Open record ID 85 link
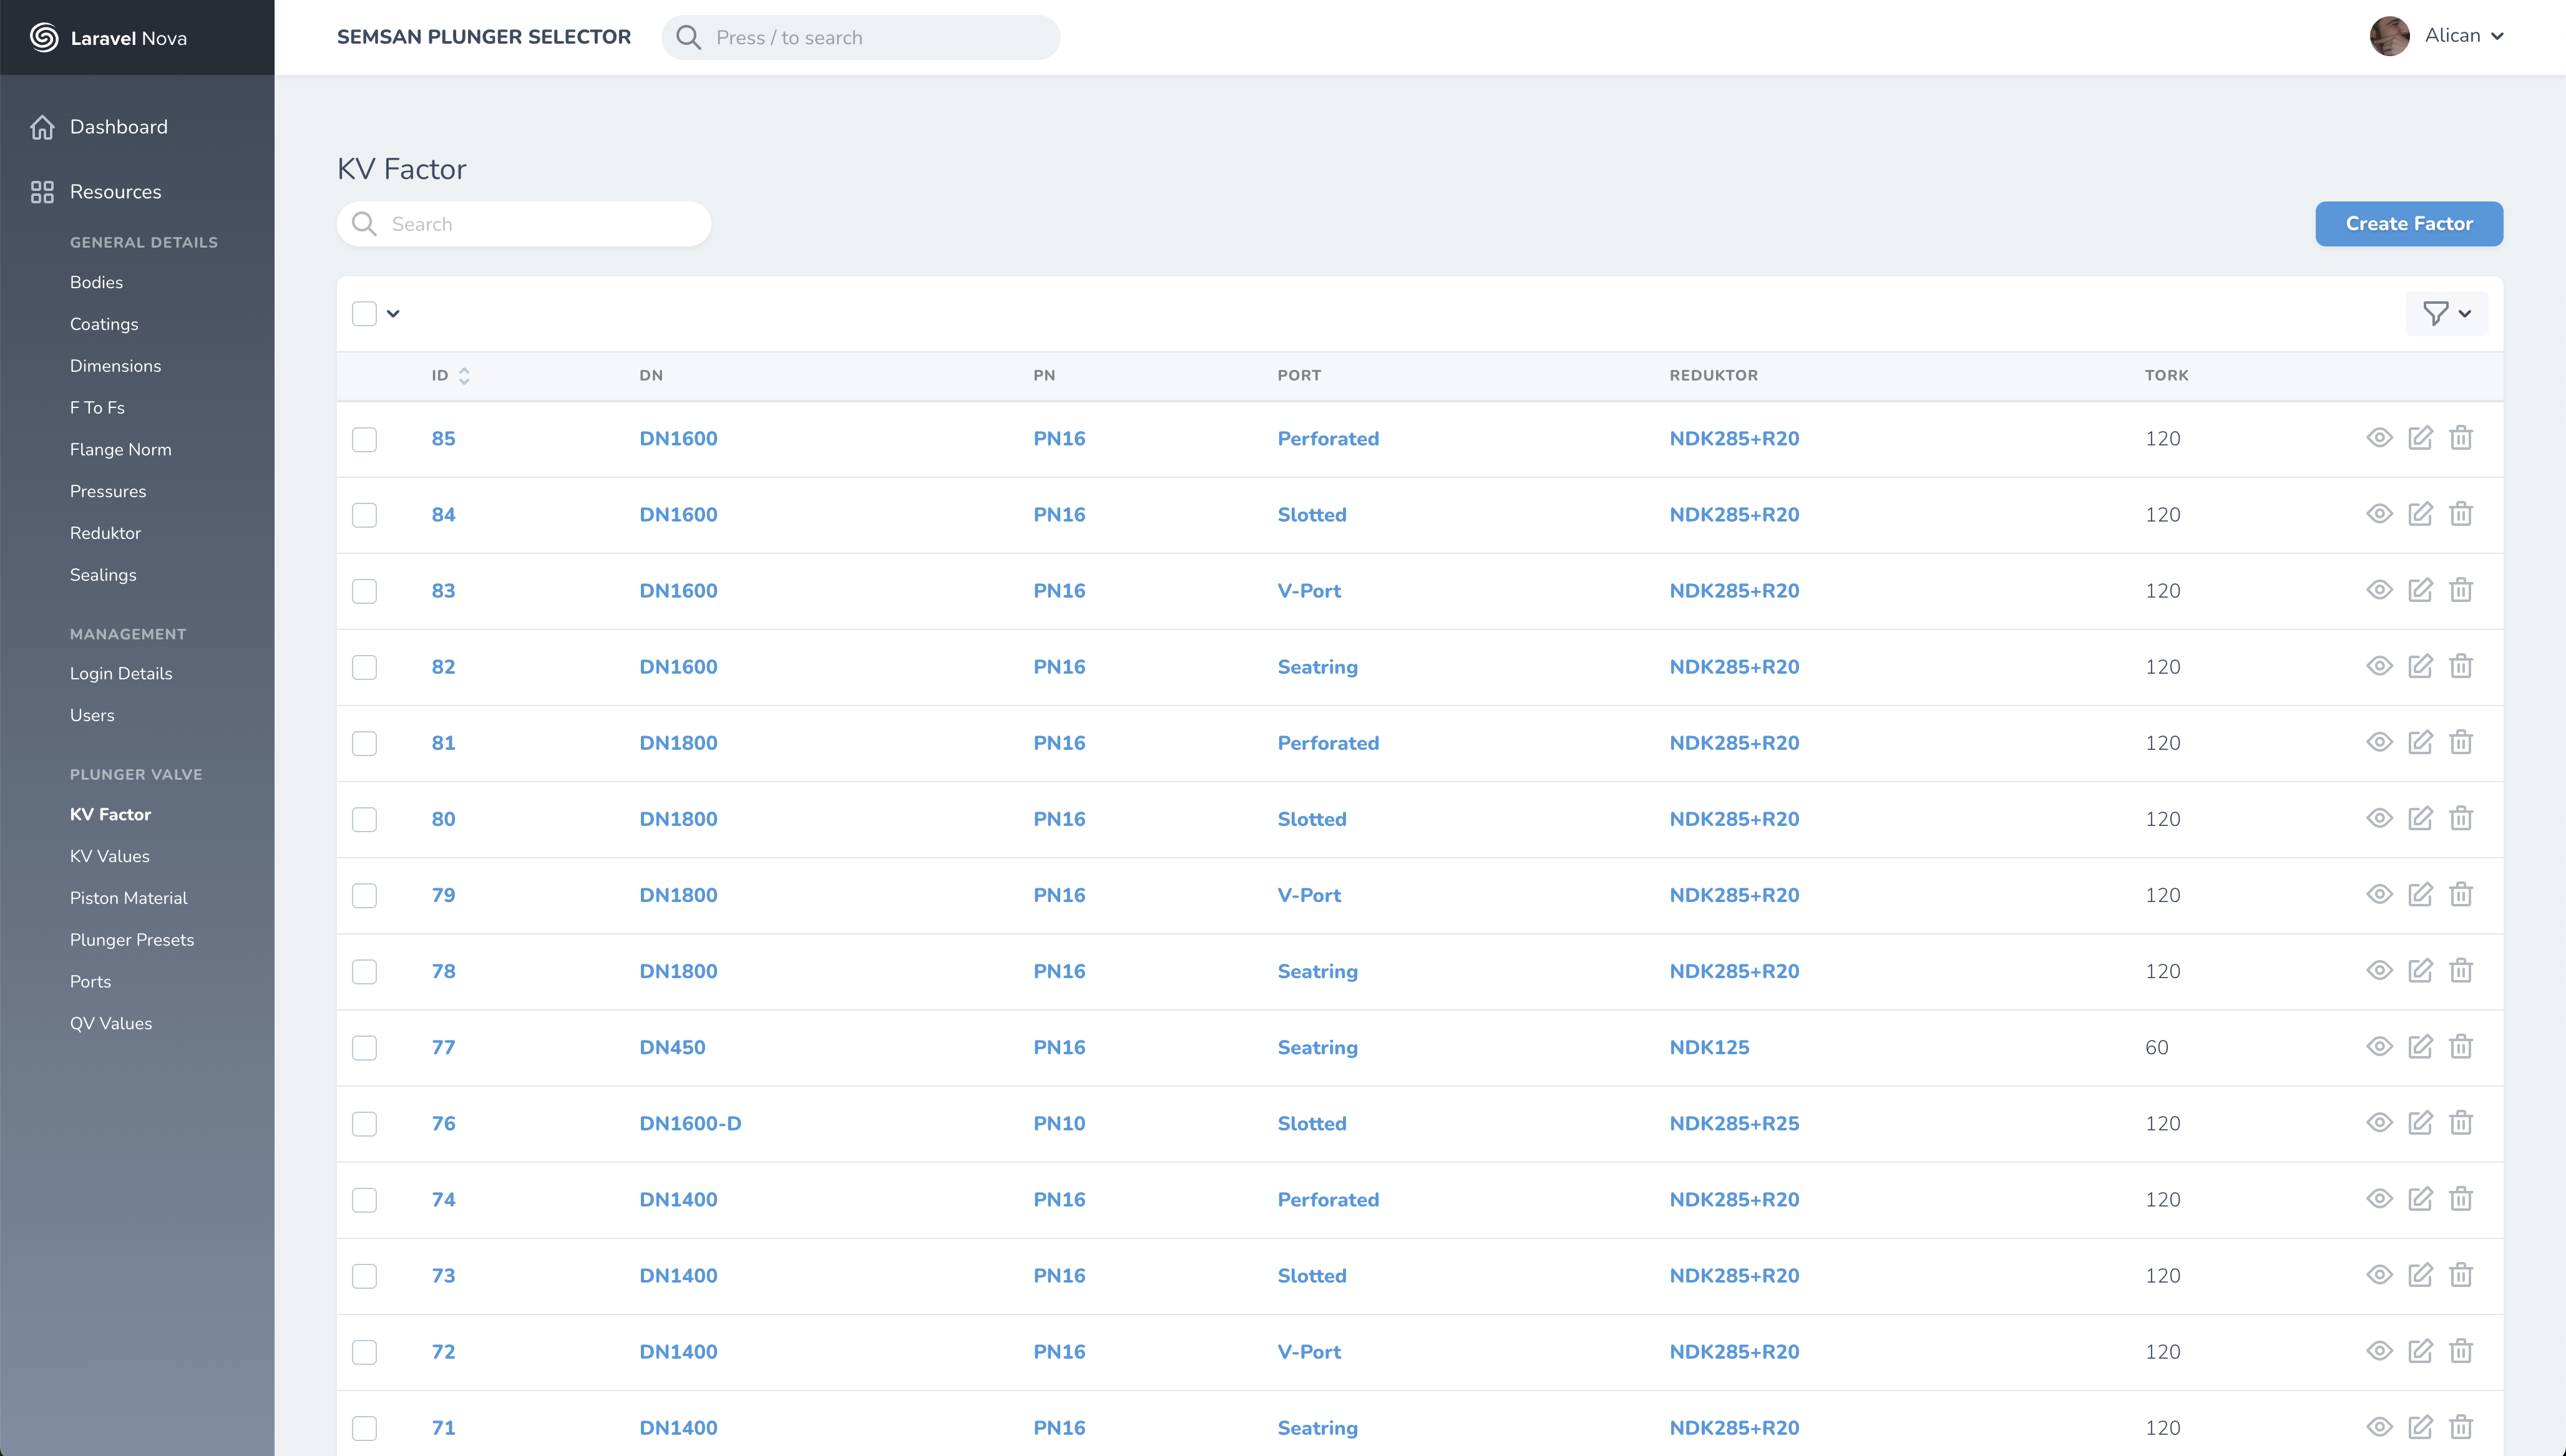Image resolution: width=2566 pixels, height=1456 pixels. click(443, 438)
